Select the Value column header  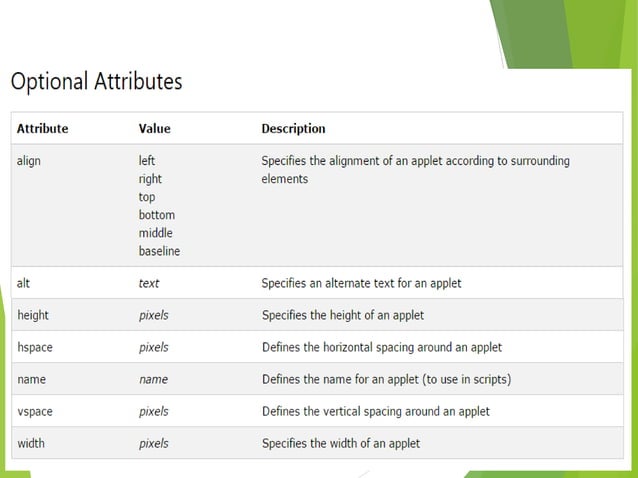(x=154, y=129)
